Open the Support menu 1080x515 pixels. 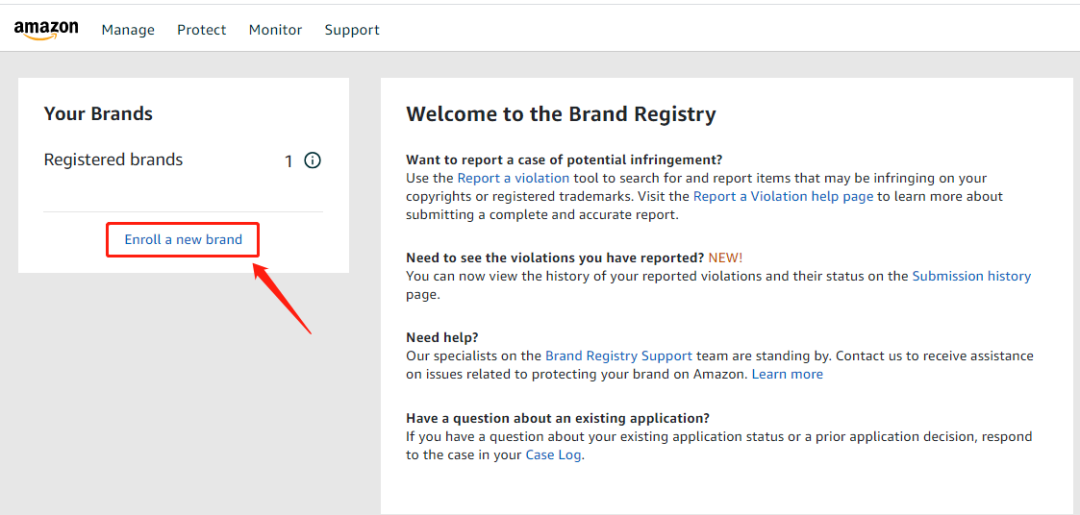pyautogui.click(x=351, y=30)
